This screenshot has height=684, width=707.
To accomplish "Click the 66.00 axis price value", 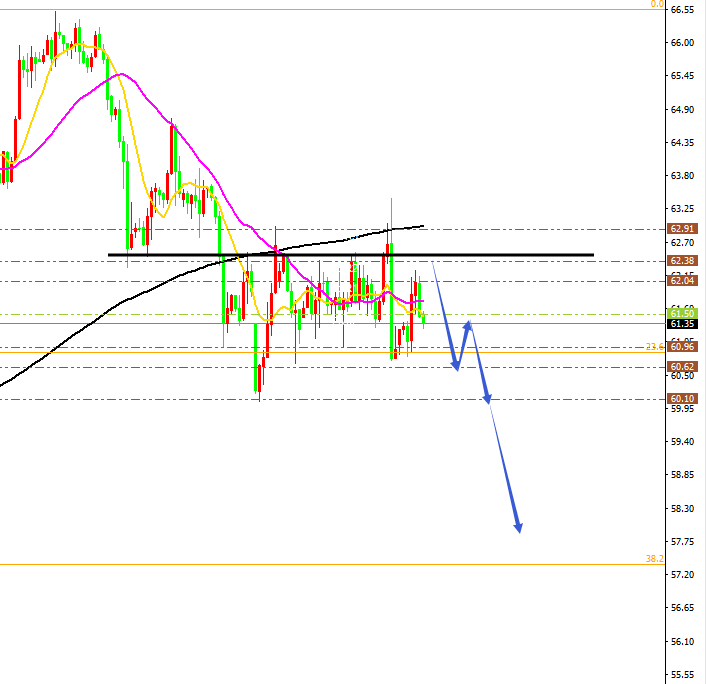I will [x=682, y=42].
